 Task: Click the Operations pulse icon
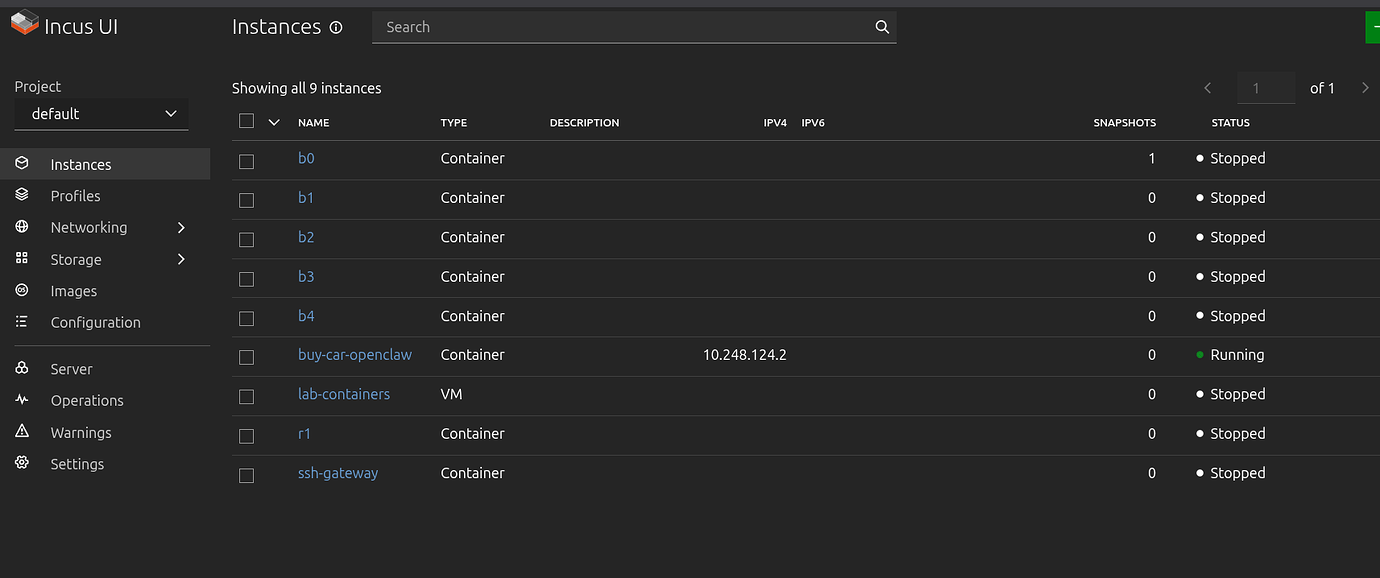tap(22, 400)
